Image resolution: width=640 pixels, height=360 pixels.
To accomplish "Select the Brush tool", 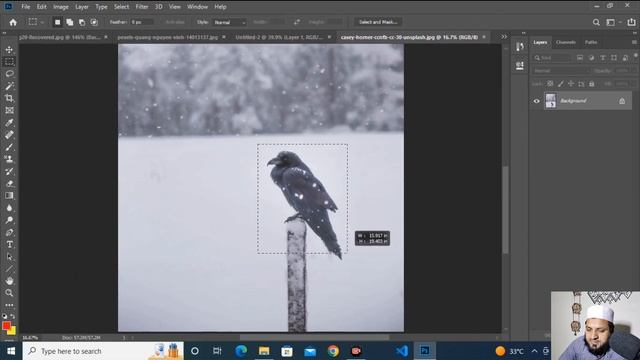I will coord(9,147).
